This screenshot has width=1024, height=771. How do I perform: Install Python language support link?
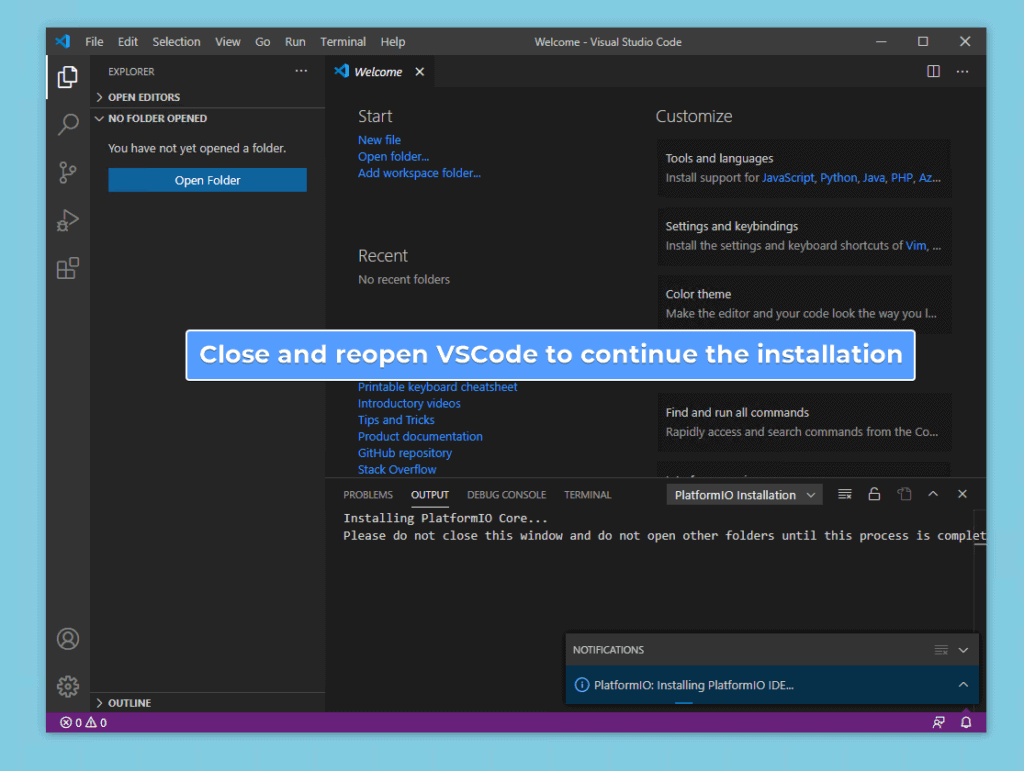pos(839,178)
